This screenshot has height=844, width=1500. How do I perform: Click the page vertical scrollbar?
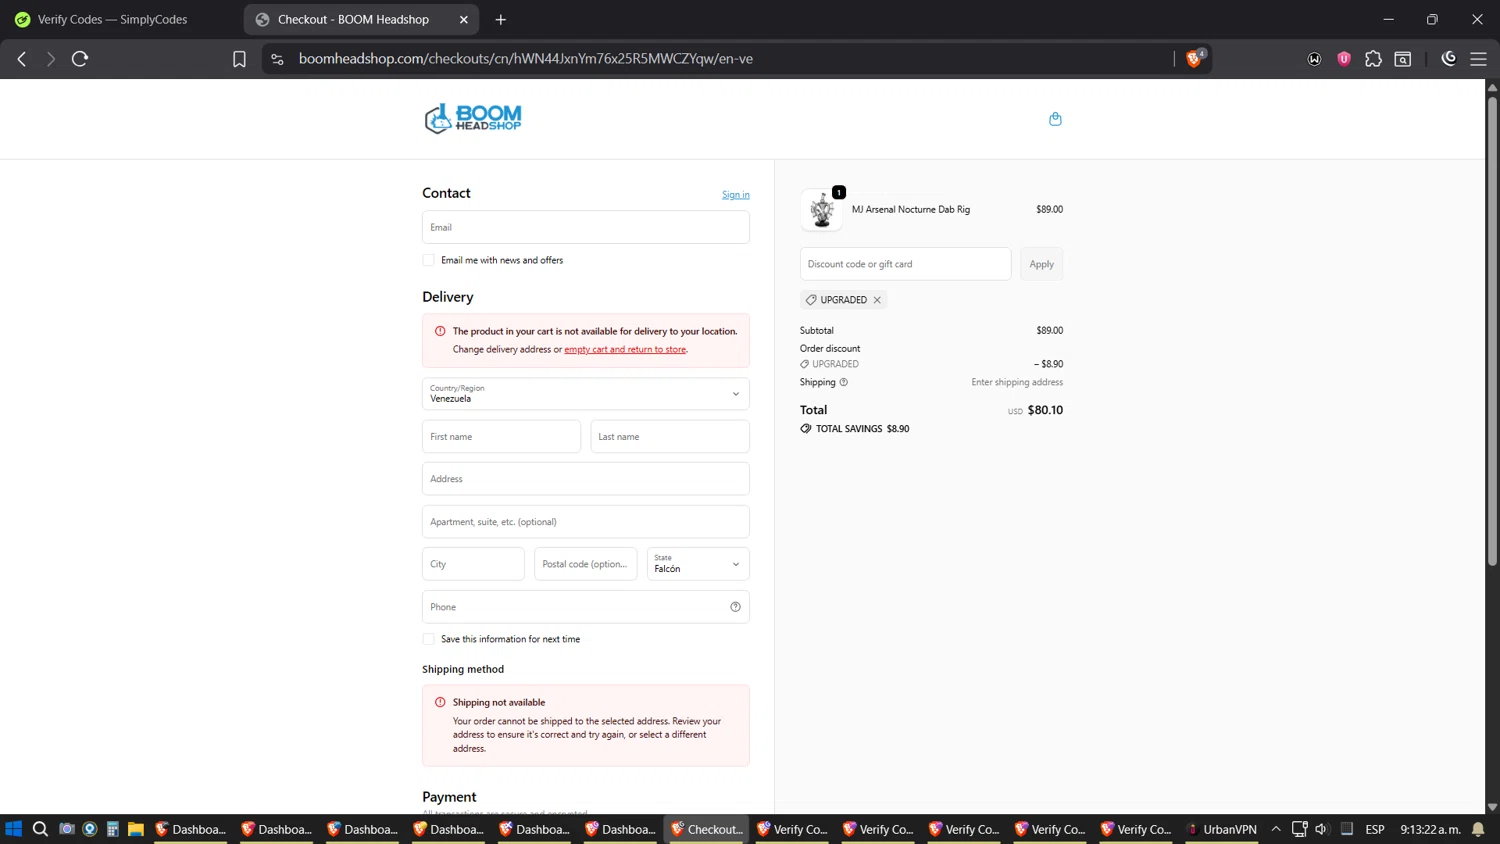click(1492, 330)
